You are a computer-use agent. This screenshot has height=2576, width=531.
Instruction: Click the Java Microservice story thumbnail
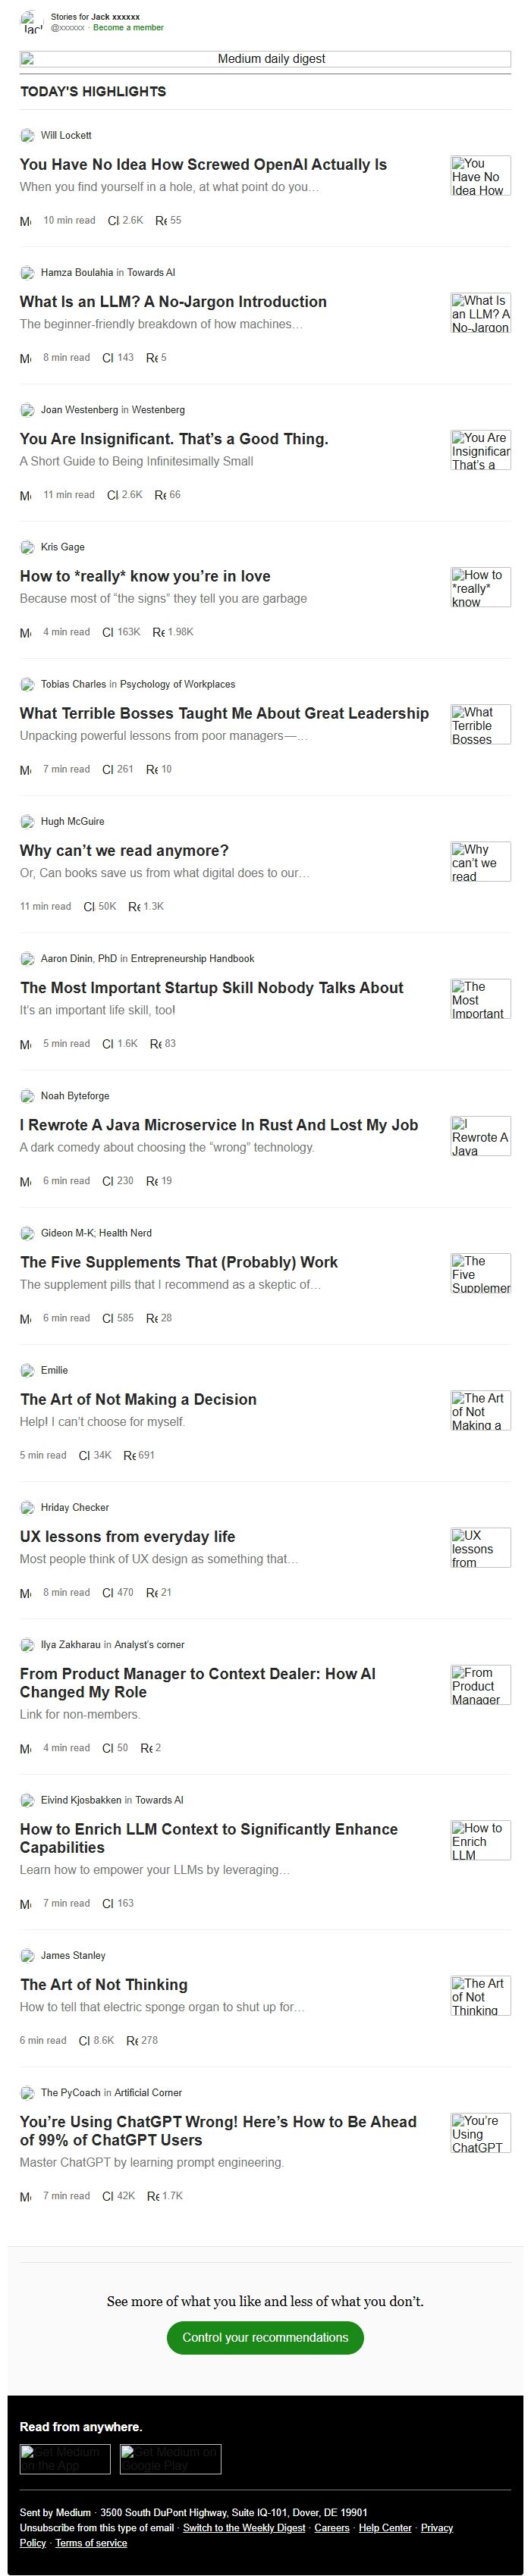coord(480,1136)
